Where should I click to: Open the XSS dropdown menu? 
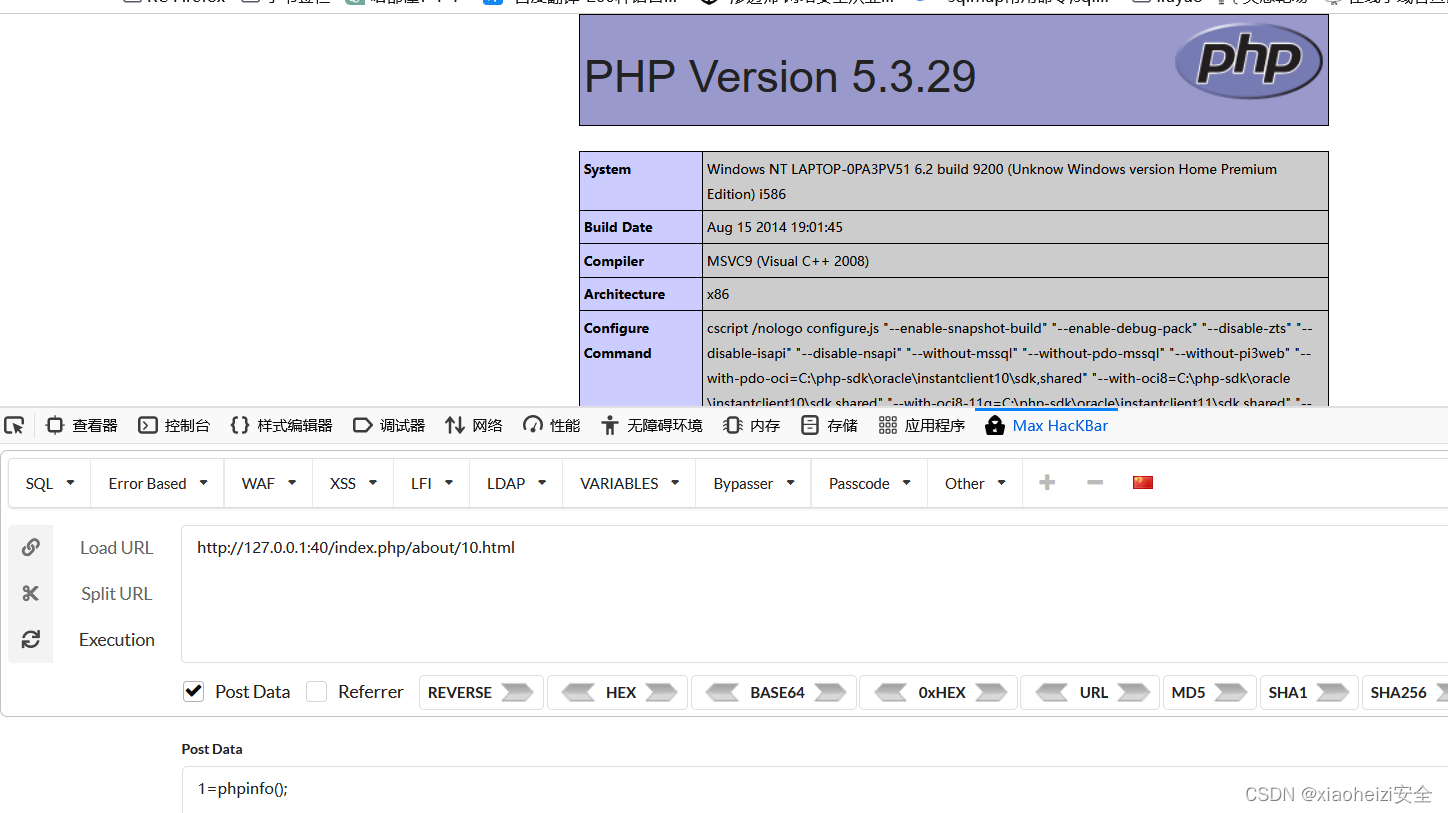352,482
